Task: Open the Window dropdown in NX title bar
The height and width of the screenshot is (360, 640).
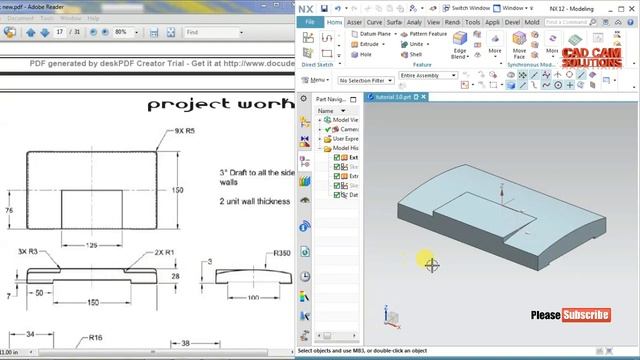Action: pyautogui.click(x=513, y=8)
